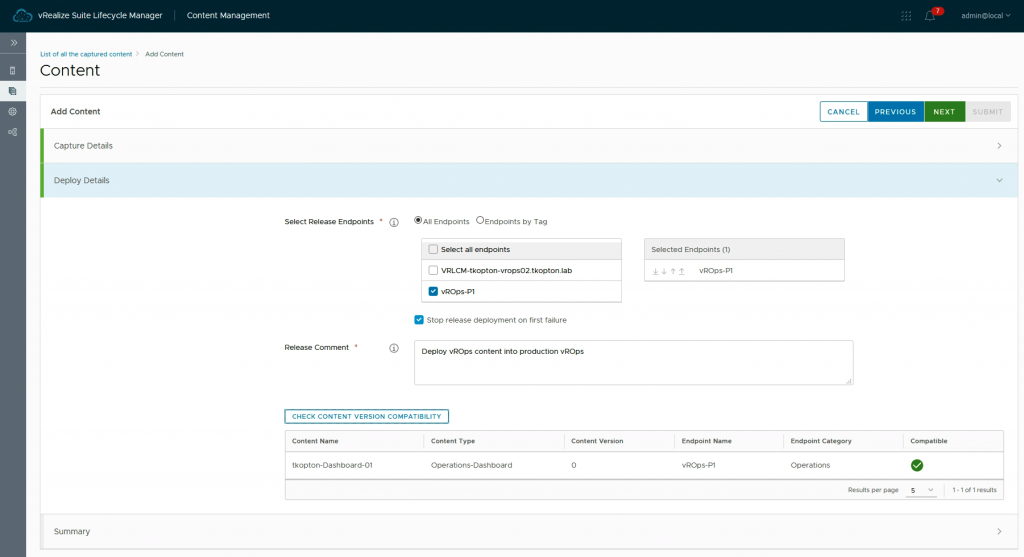The image size is (1024, 557).
Task: Click the Add Content breadcrumb text
Action: (x=164, y=54)
